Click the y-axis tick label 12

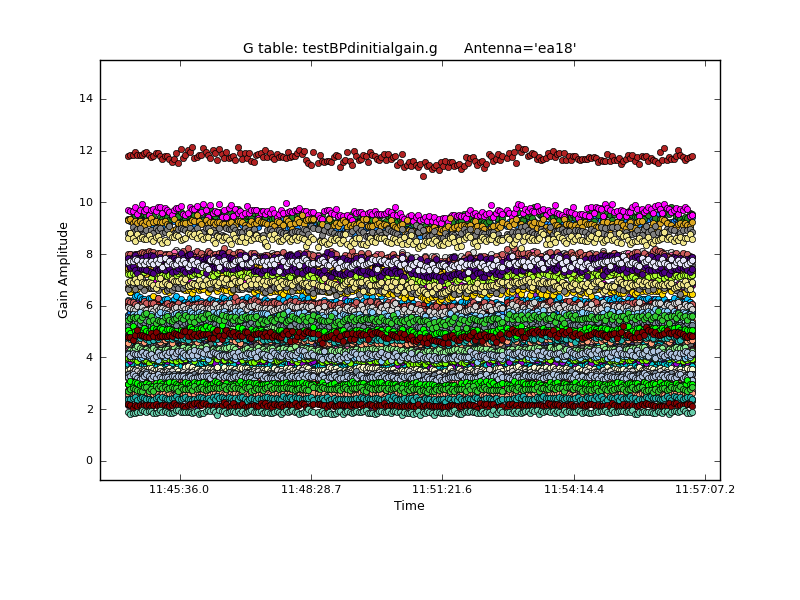86,151
